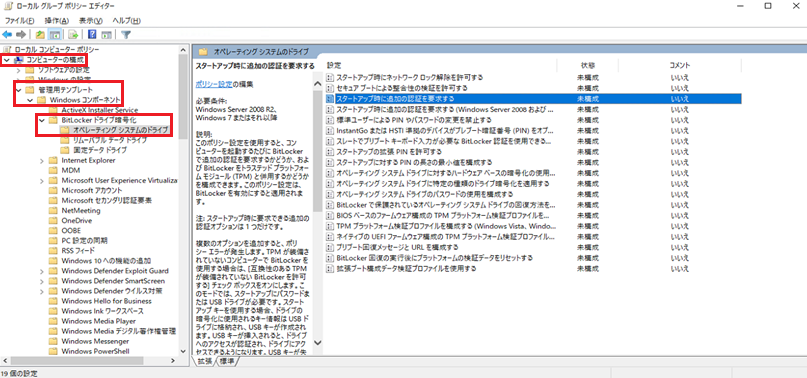The height and width of the screenshot is (378, 807).
Task: Click description pane scrollbar down arrow
Action: pyautogui.click(x=318, y=342)
